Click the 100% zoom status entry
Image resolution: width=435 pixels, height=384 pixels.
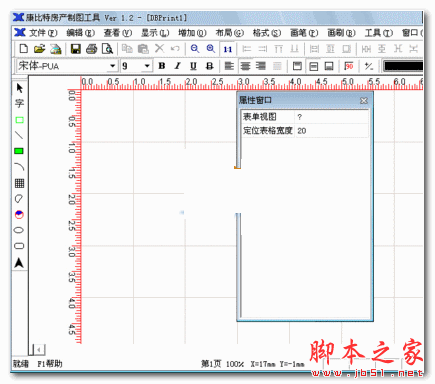click(235, 364)
